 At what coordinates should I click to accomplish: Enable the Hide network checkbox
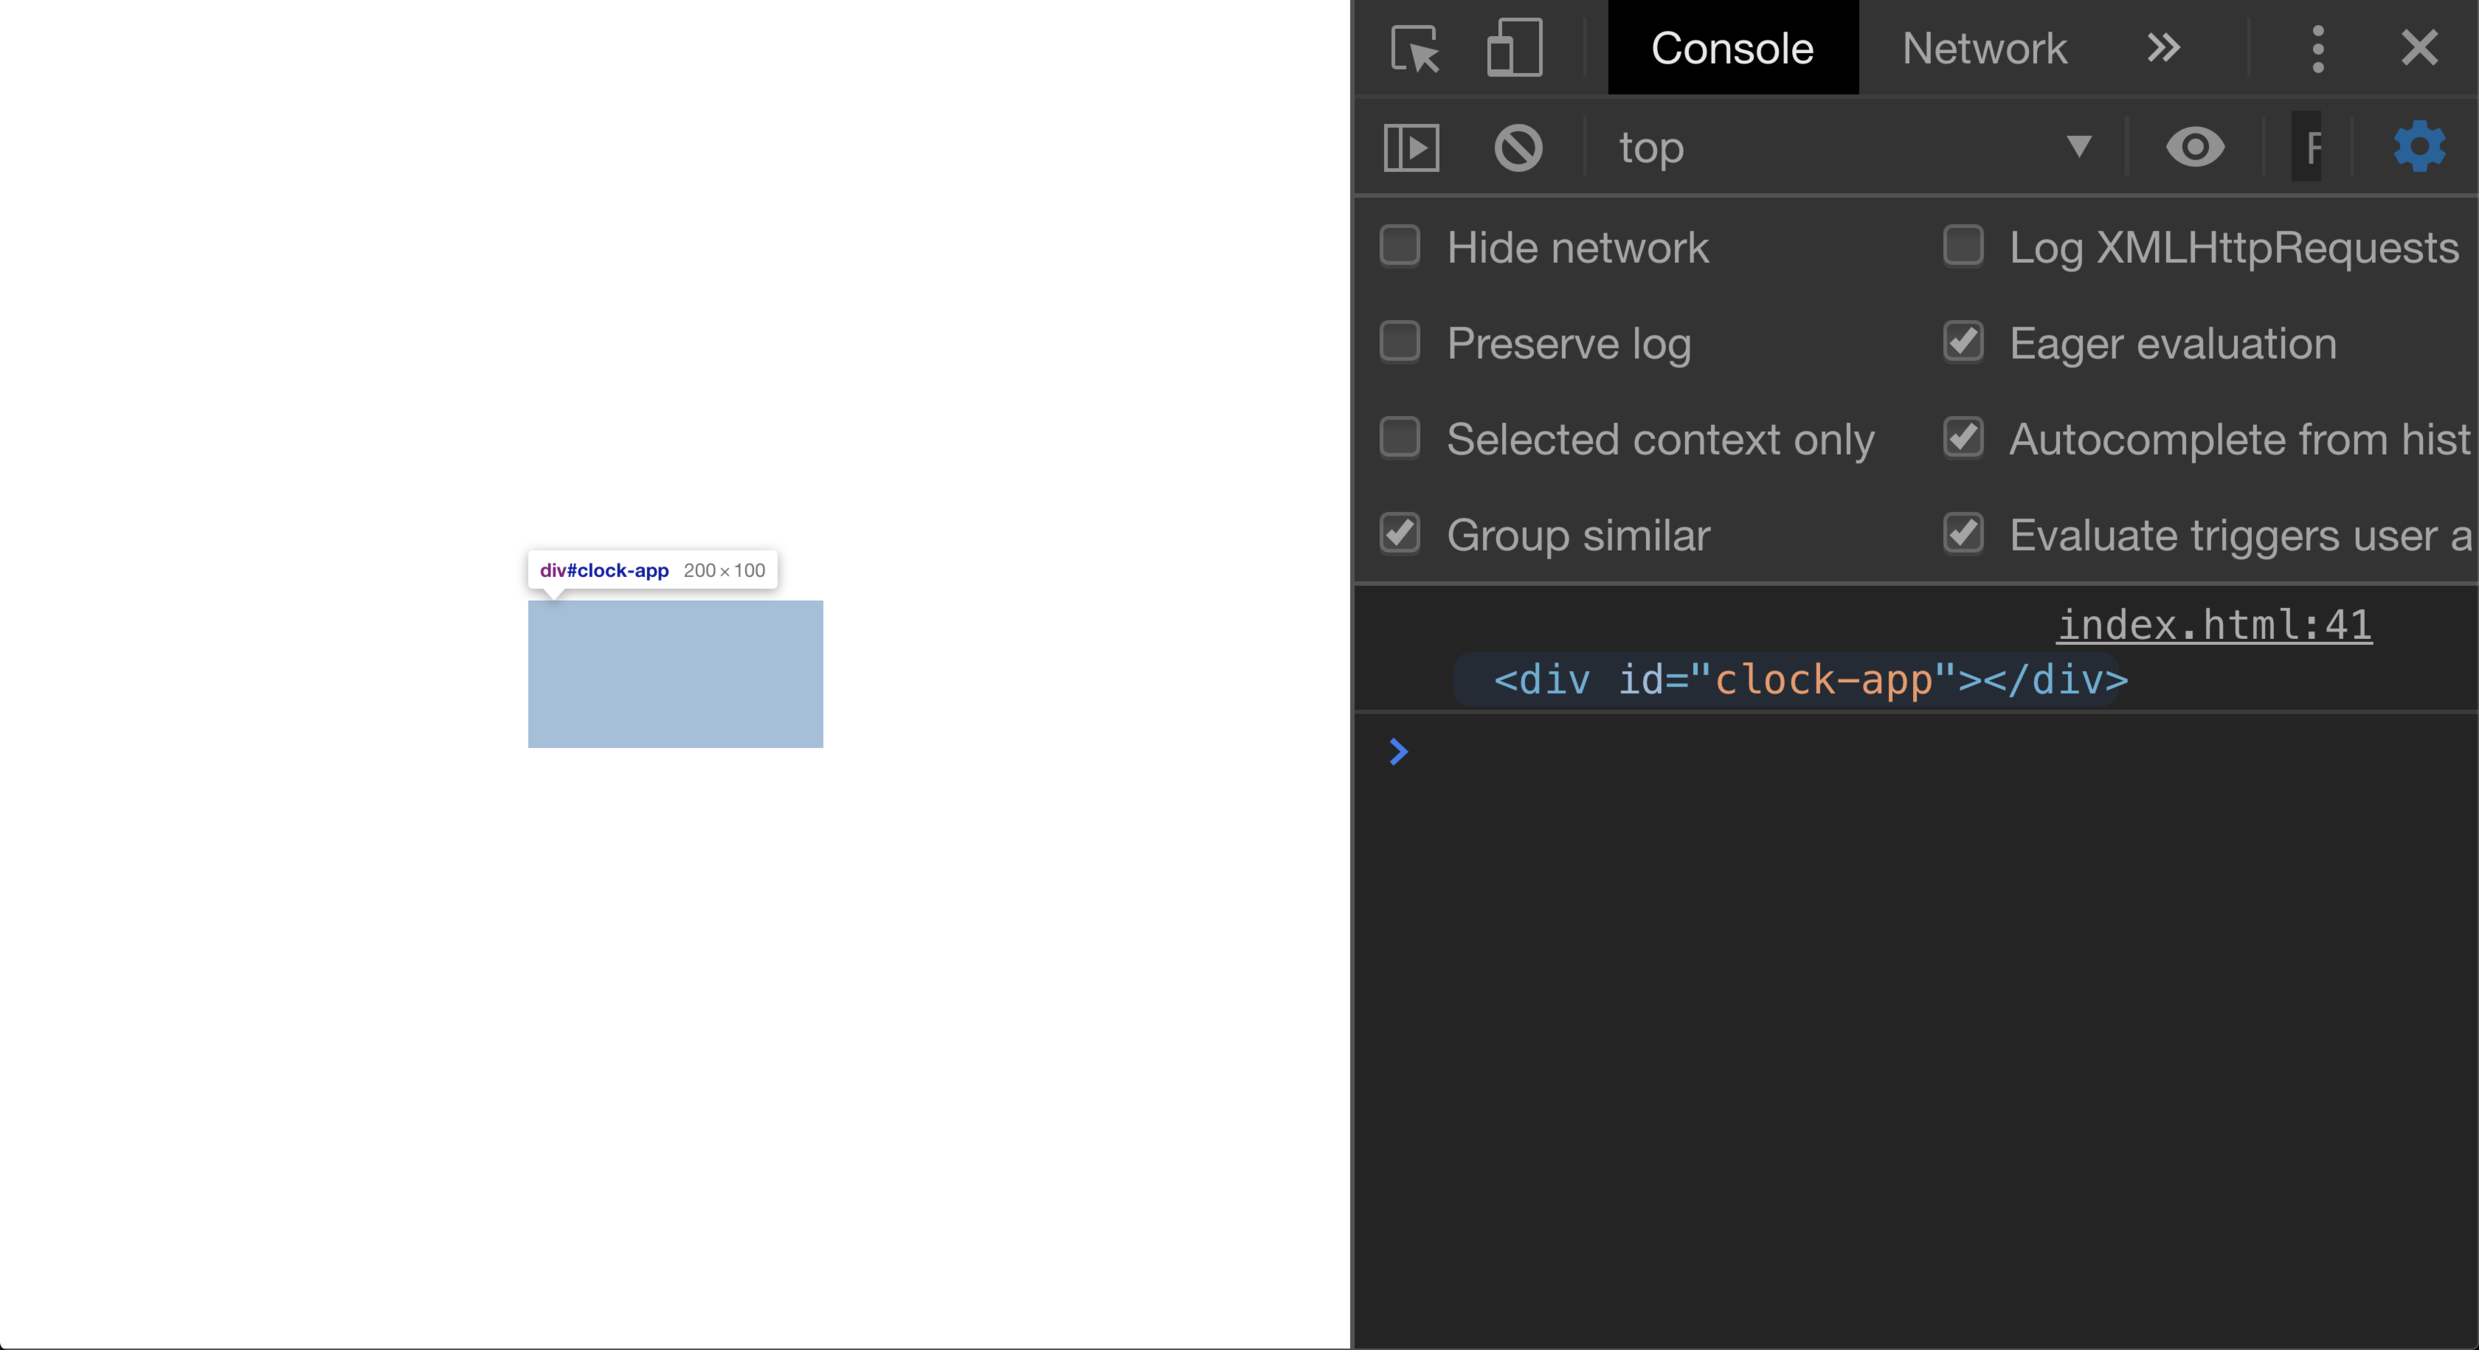[x=1399, y=246]
